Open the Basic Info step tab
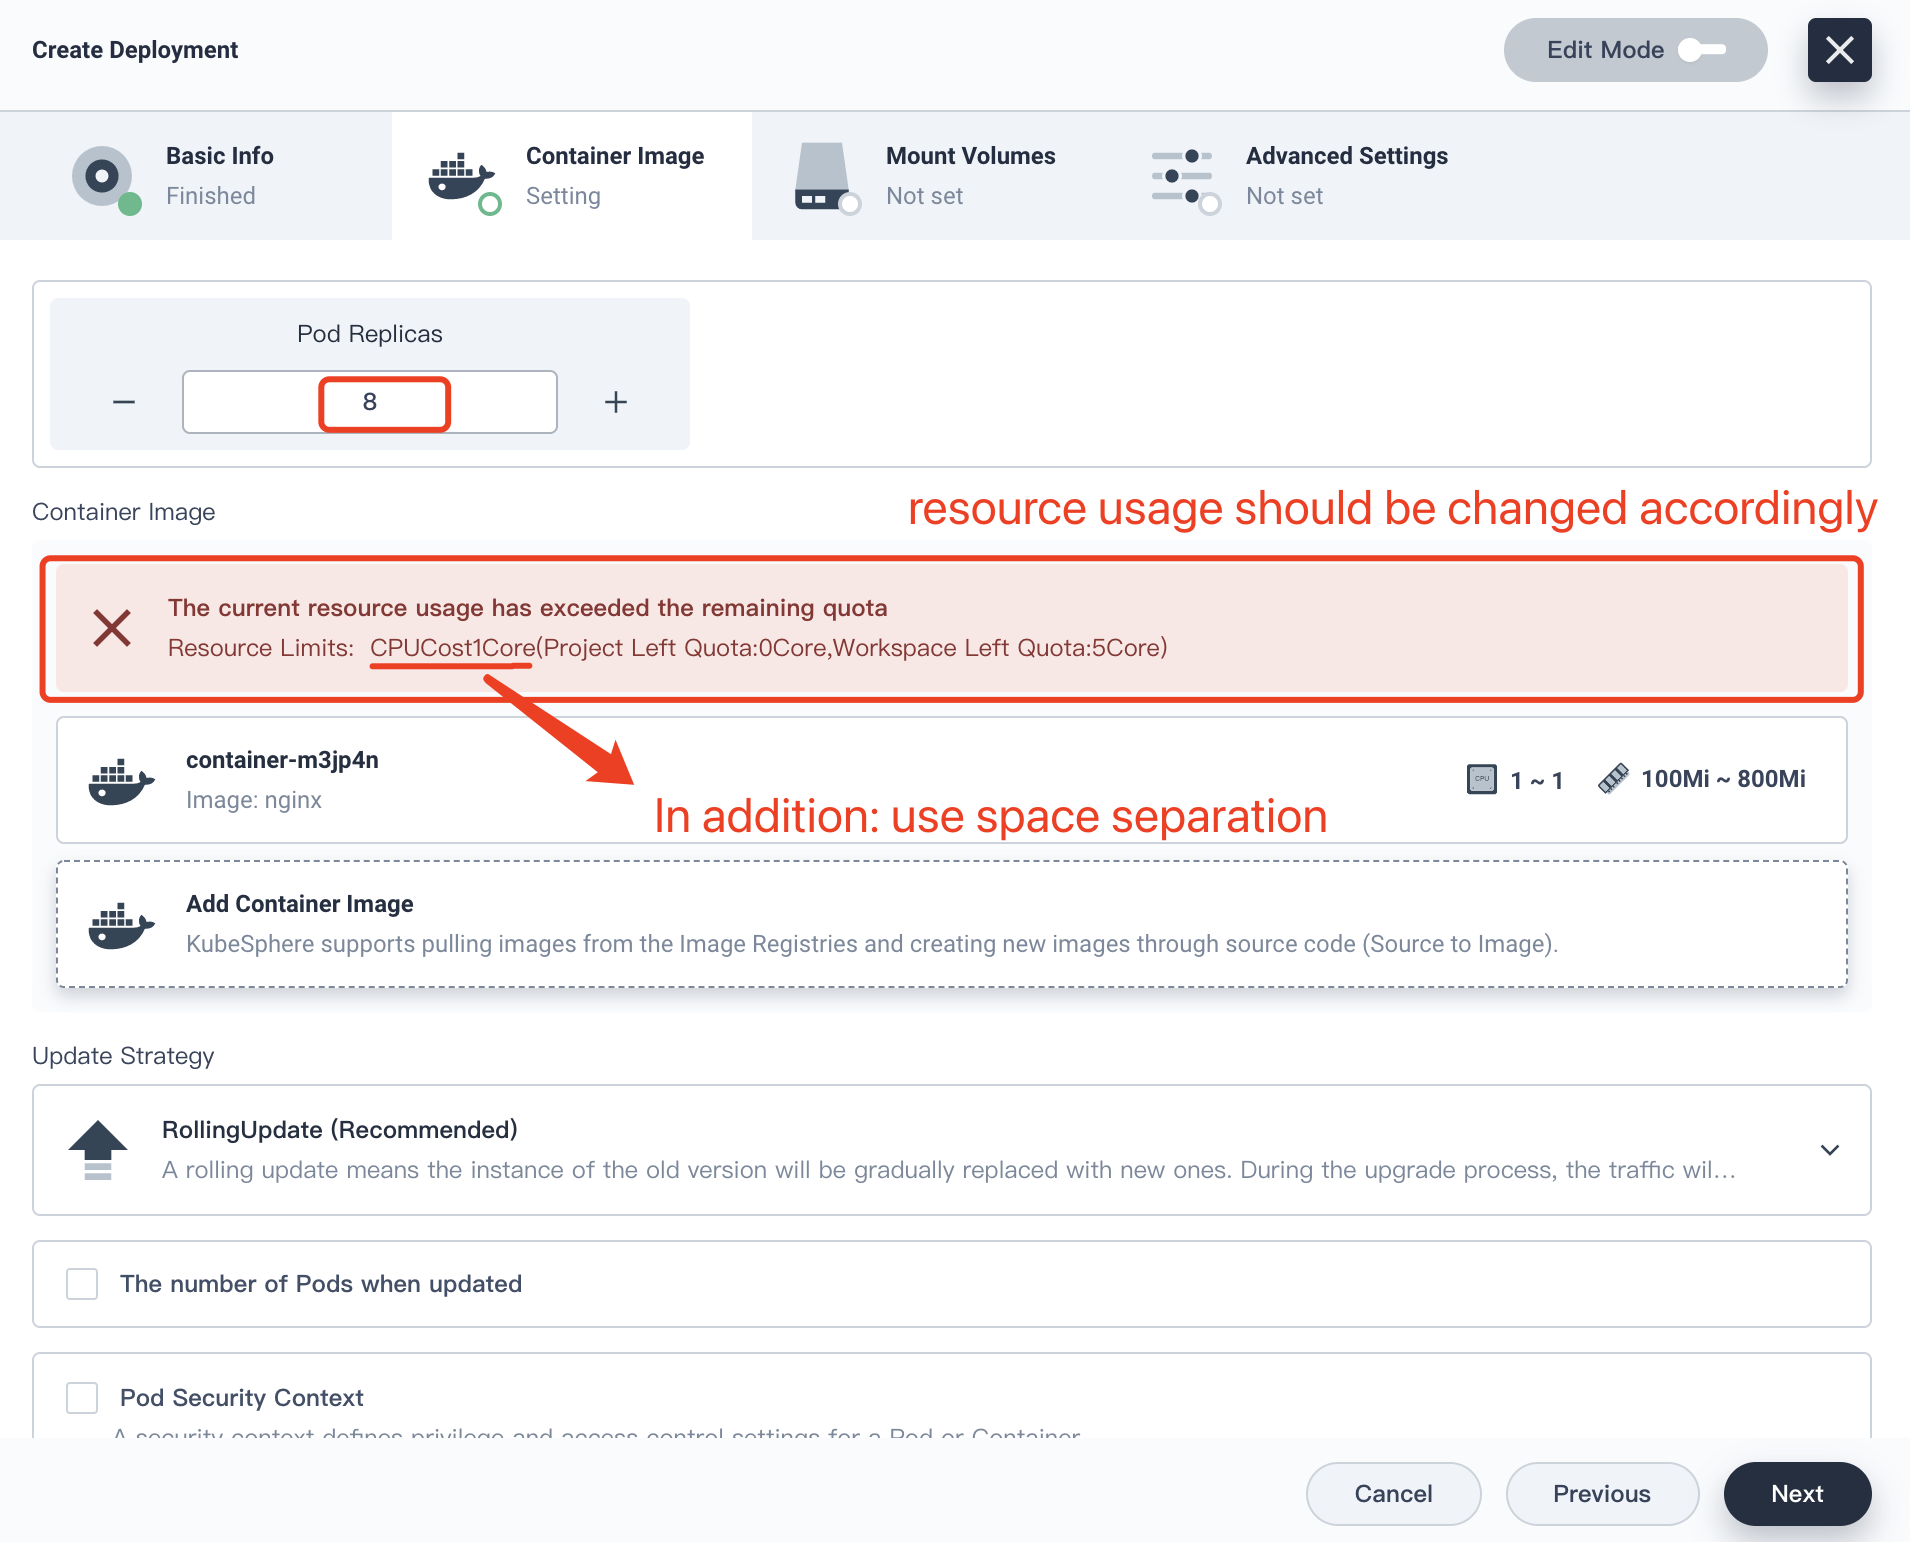Viewport: 1910px width, 1542px height. [x=196, y=176]
